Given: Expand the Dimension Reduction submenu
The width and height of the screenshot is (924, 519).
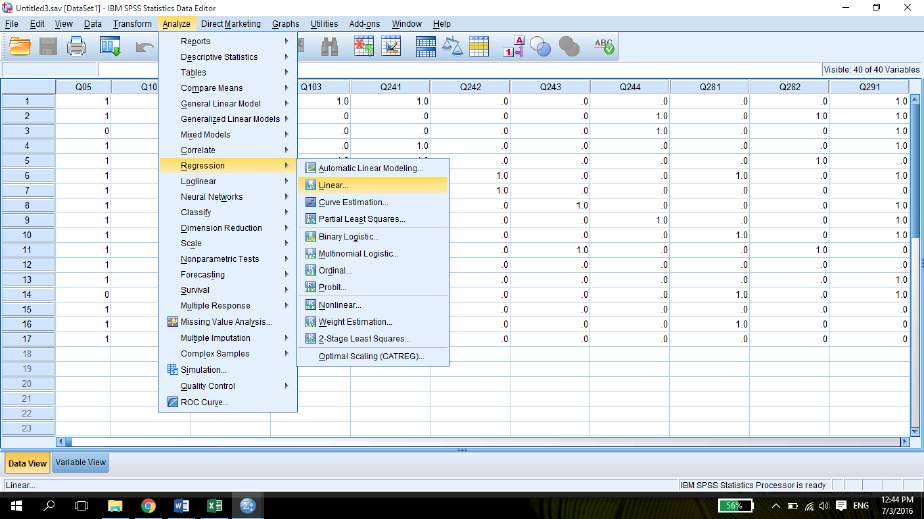Looking at the screenshot, I should tap(228, 228).
